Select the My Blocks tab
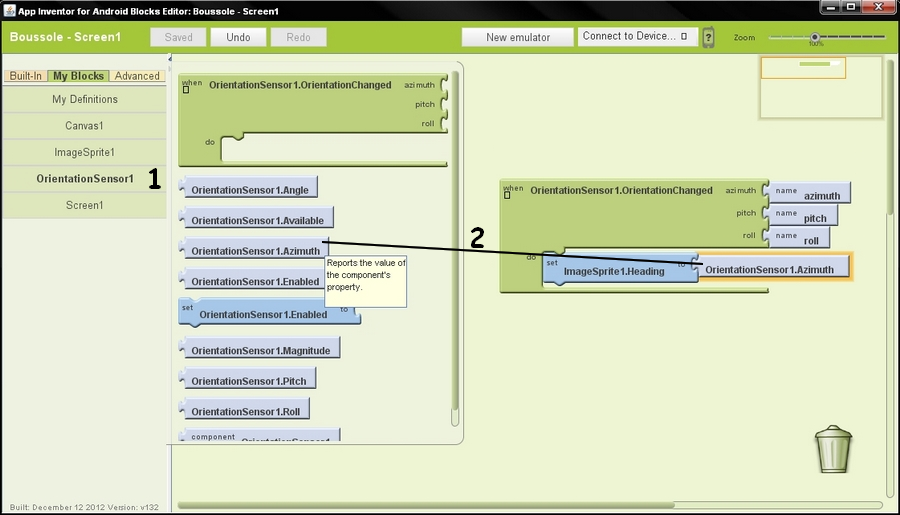This screenshot has height=515, width=900. click(78, 76)
